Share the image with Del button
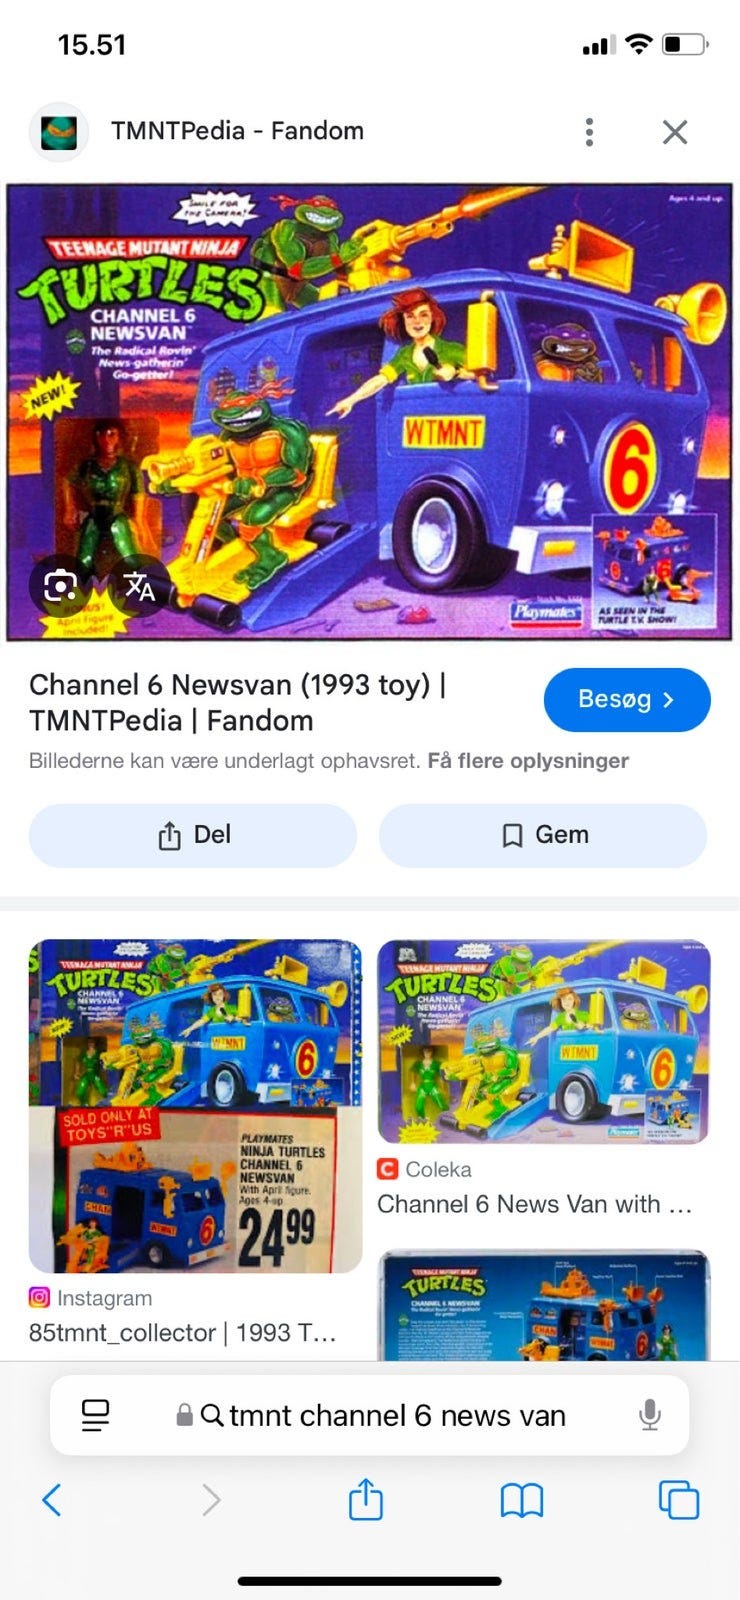The height and width of the screenshot is (1600, 740). coord(193,835)
